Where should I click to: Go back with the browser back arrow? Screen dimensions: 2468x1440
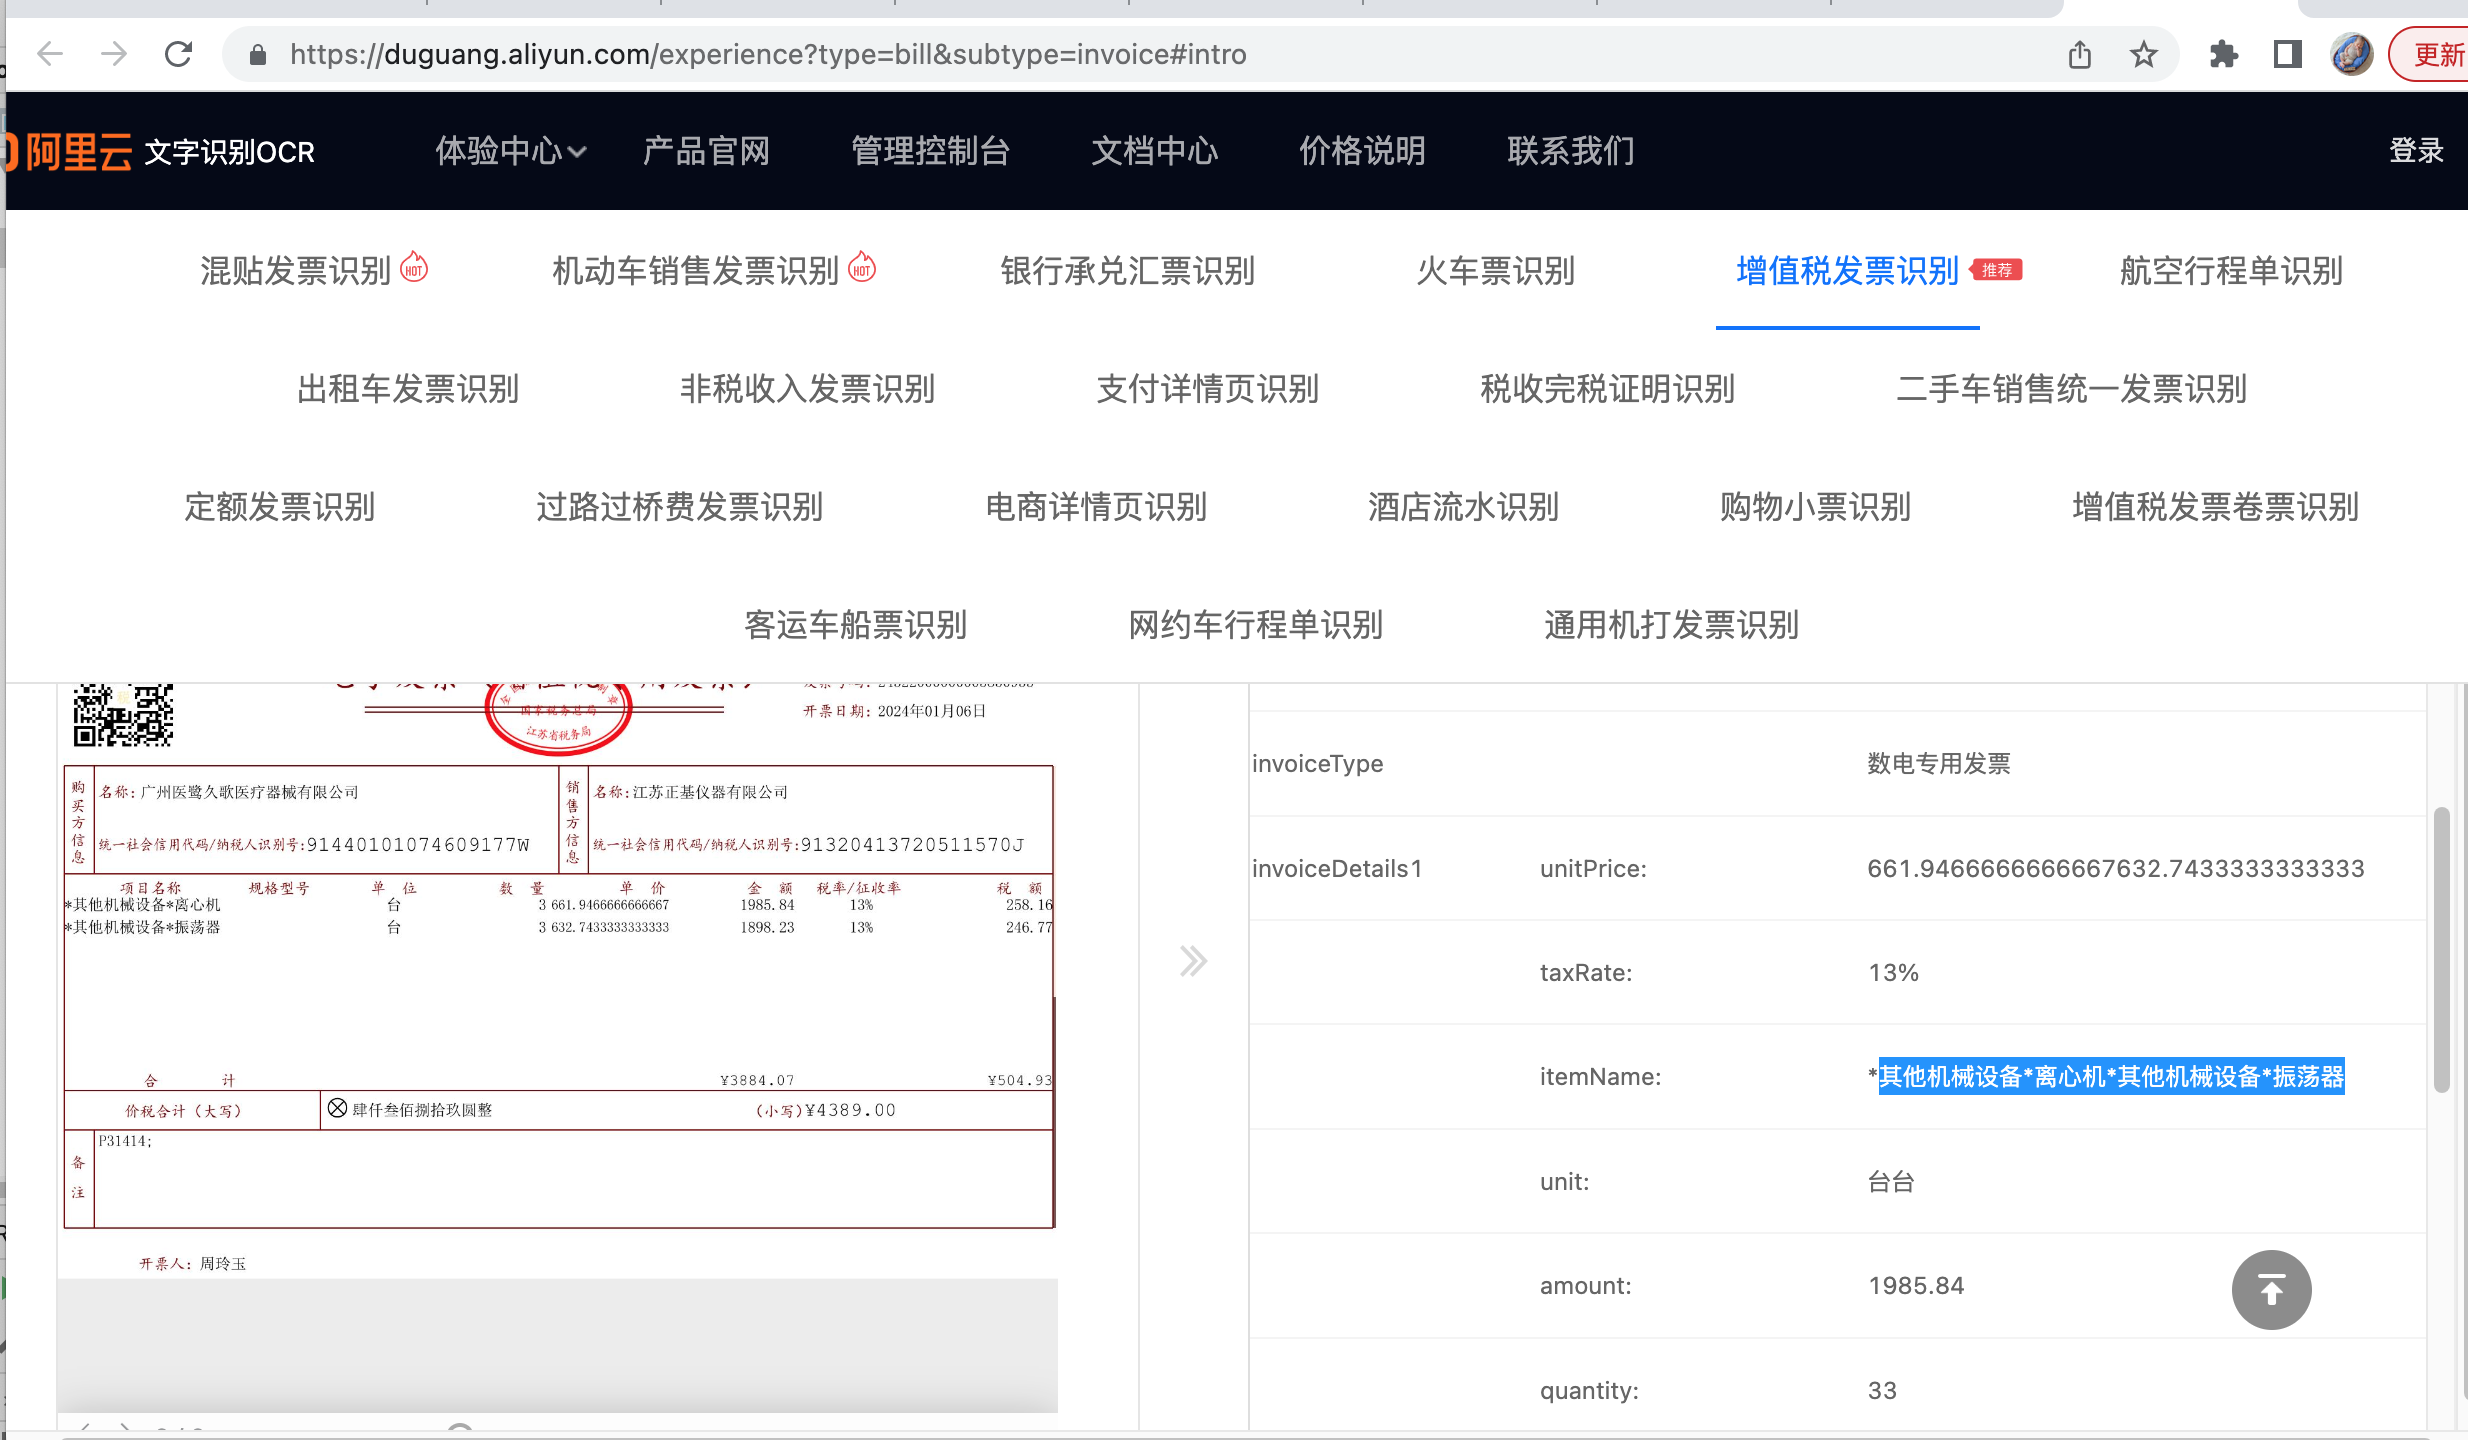pos(49,54)
